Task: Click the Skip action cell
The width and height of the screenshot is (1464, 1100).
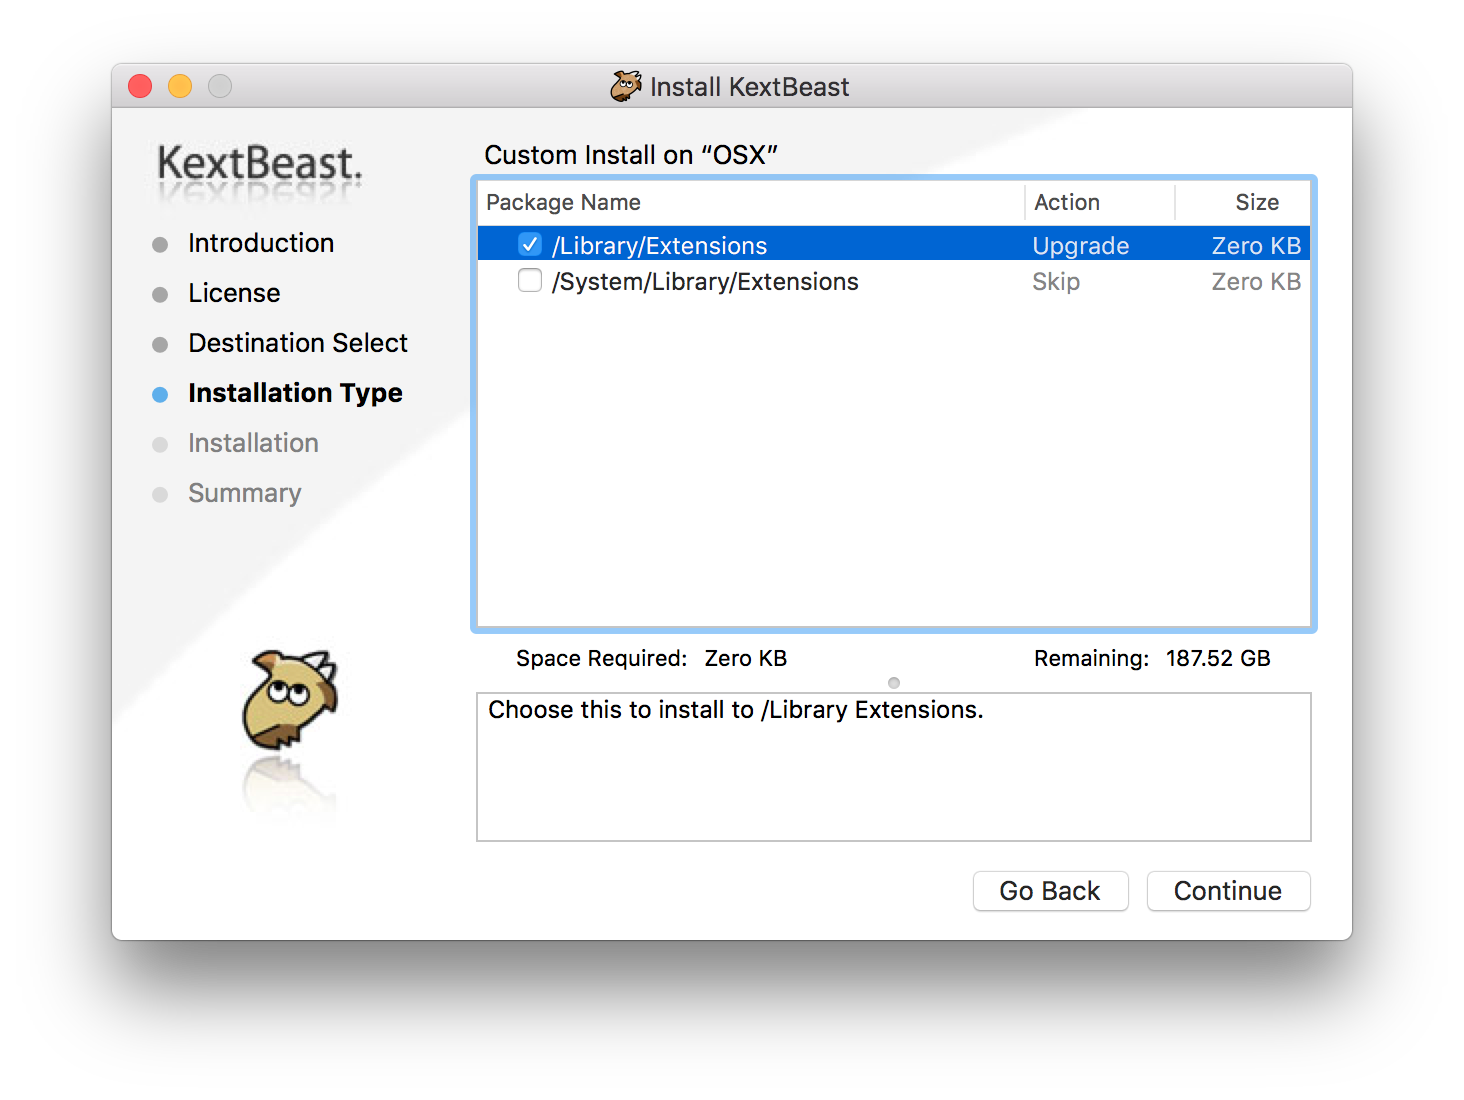Action: tap(1056, 282)
